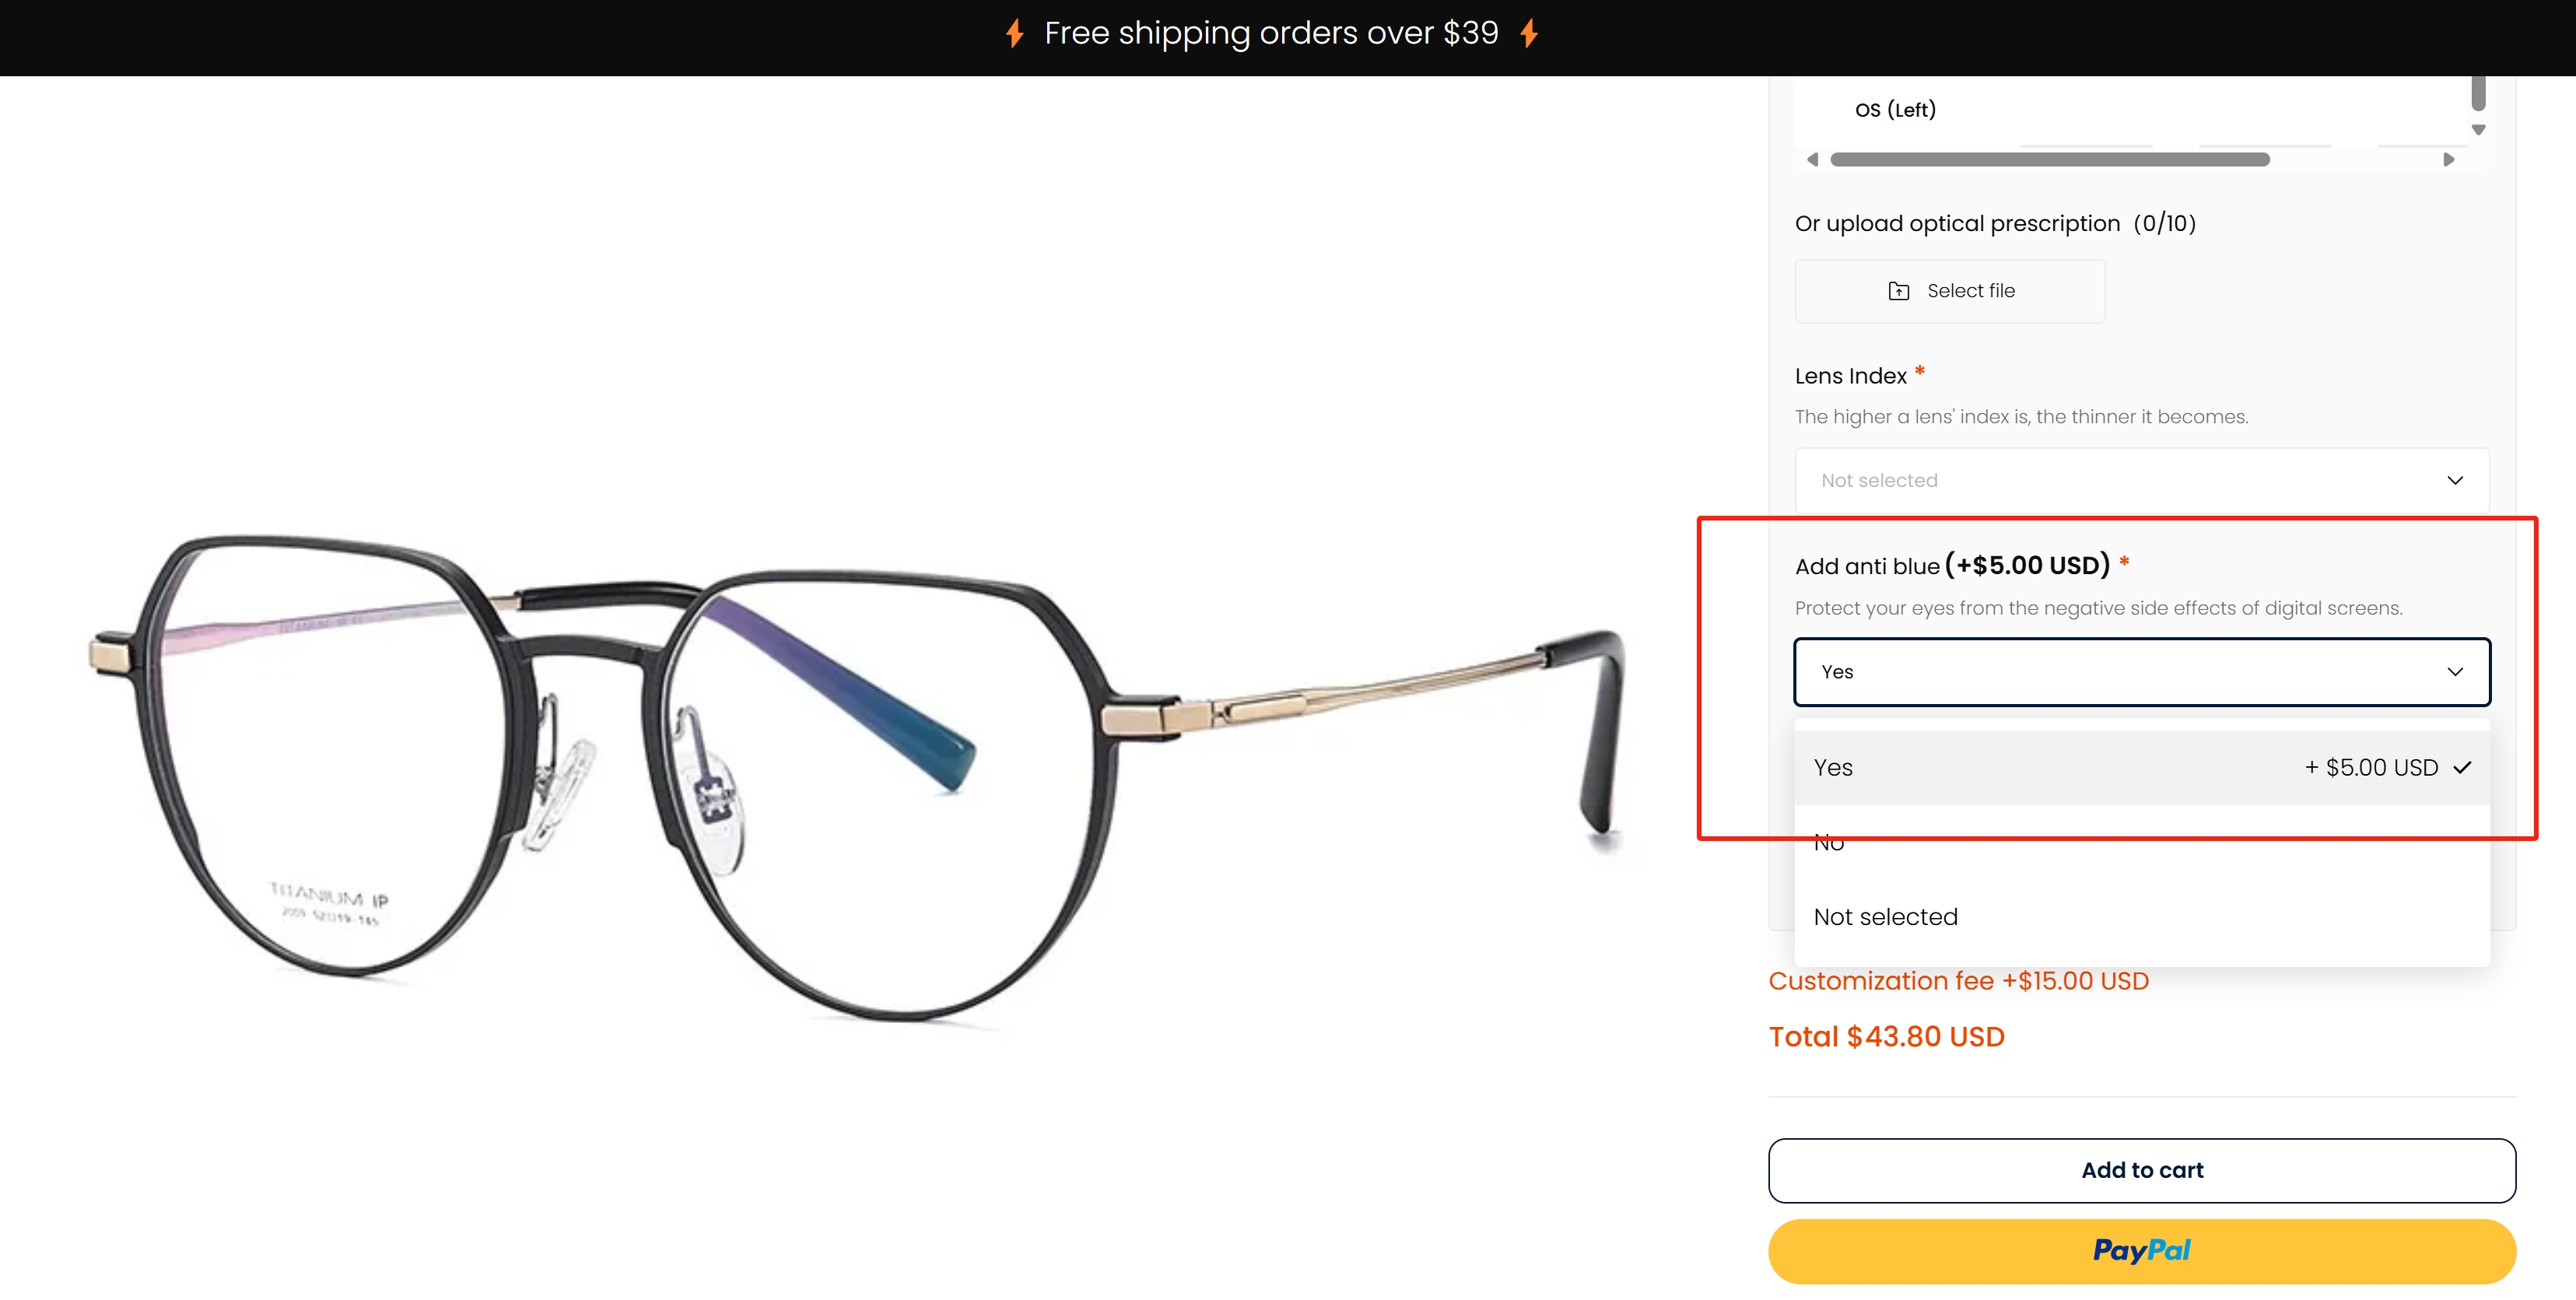This screenshot has width=2576, height=1300.
Task: Check out with the PayPal button
Action: [x=2141, y=1251]
